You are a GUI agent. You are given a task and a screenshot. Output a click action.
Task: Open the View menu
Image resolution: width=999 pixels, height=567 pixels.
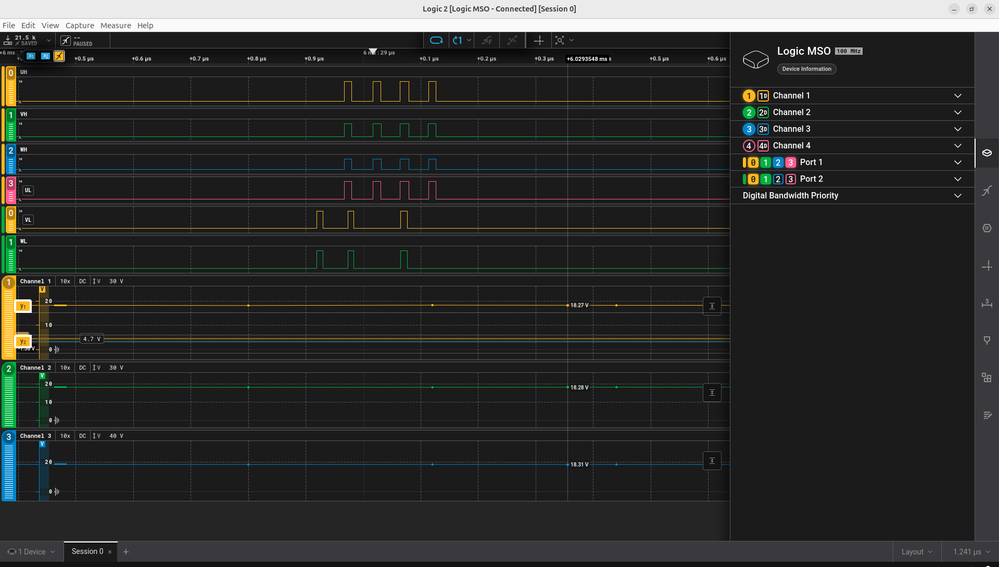coord(50,25)
